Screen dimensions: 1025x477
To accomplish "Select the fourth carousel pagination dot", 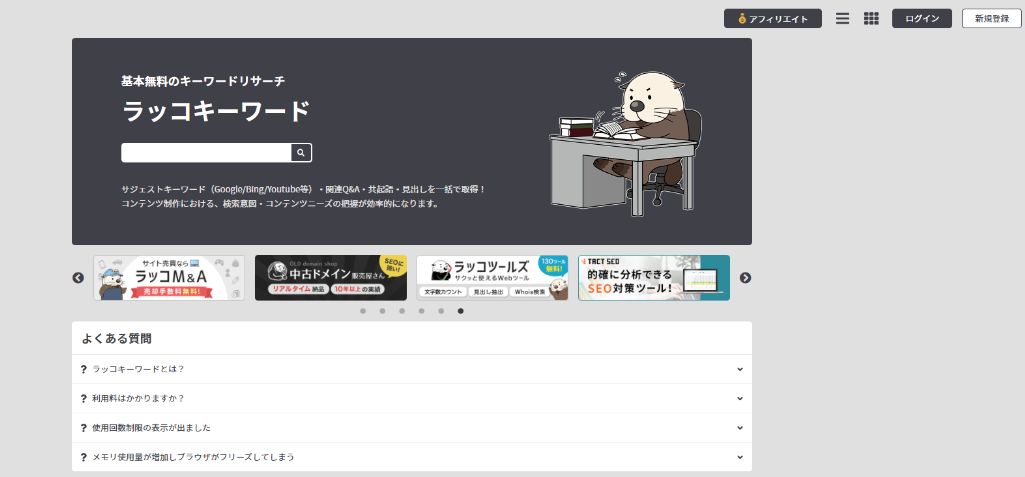I will tap(422, 311).
